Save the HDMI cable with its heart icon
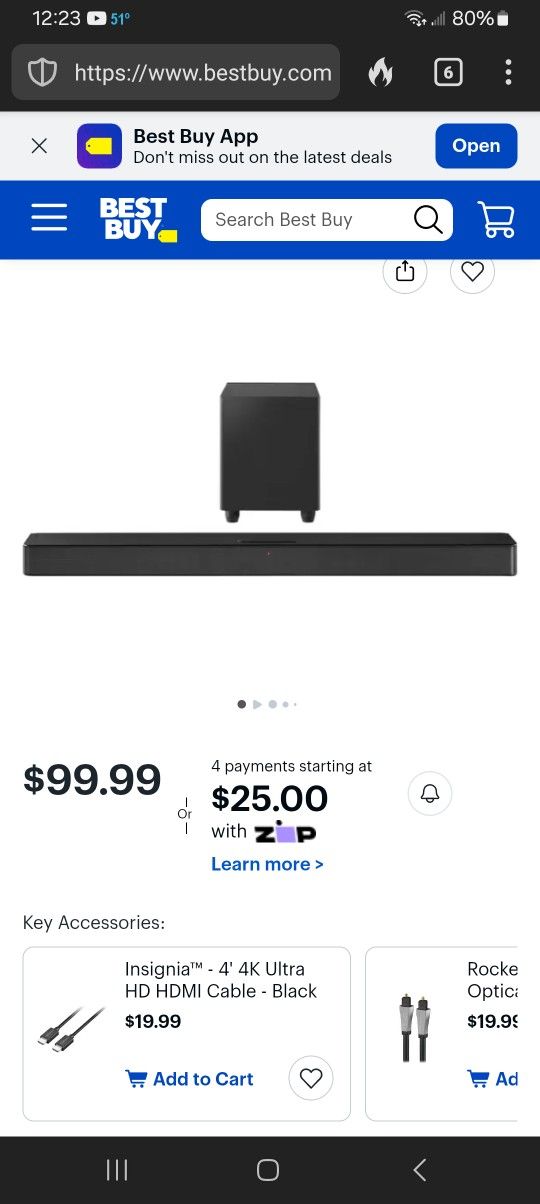Viewport: 540px width, 1204px height. coord(311,1078)
